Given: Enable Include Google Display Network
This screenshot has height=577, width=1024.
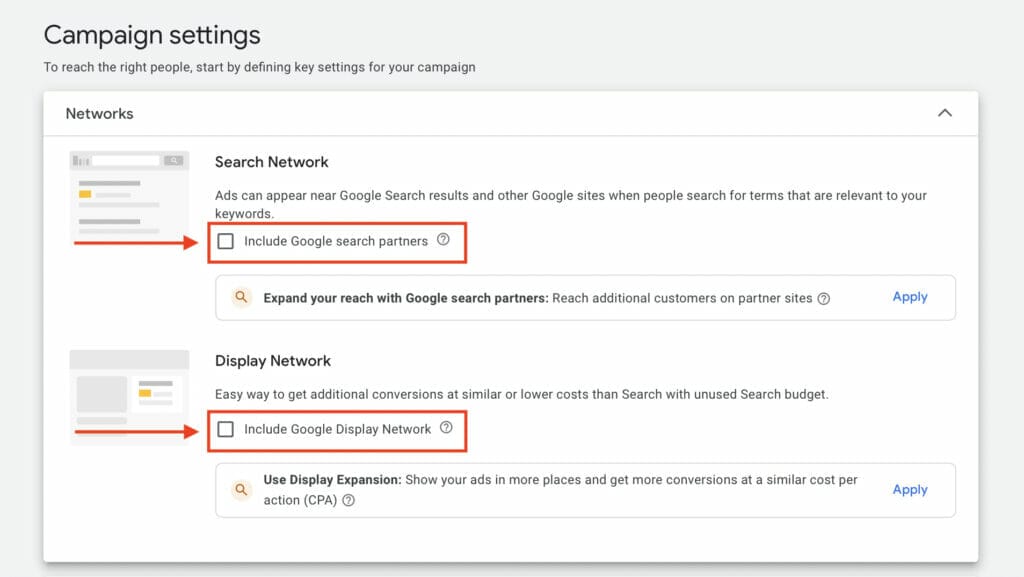Looking at the screenshot, I should [x=227, y=430].
